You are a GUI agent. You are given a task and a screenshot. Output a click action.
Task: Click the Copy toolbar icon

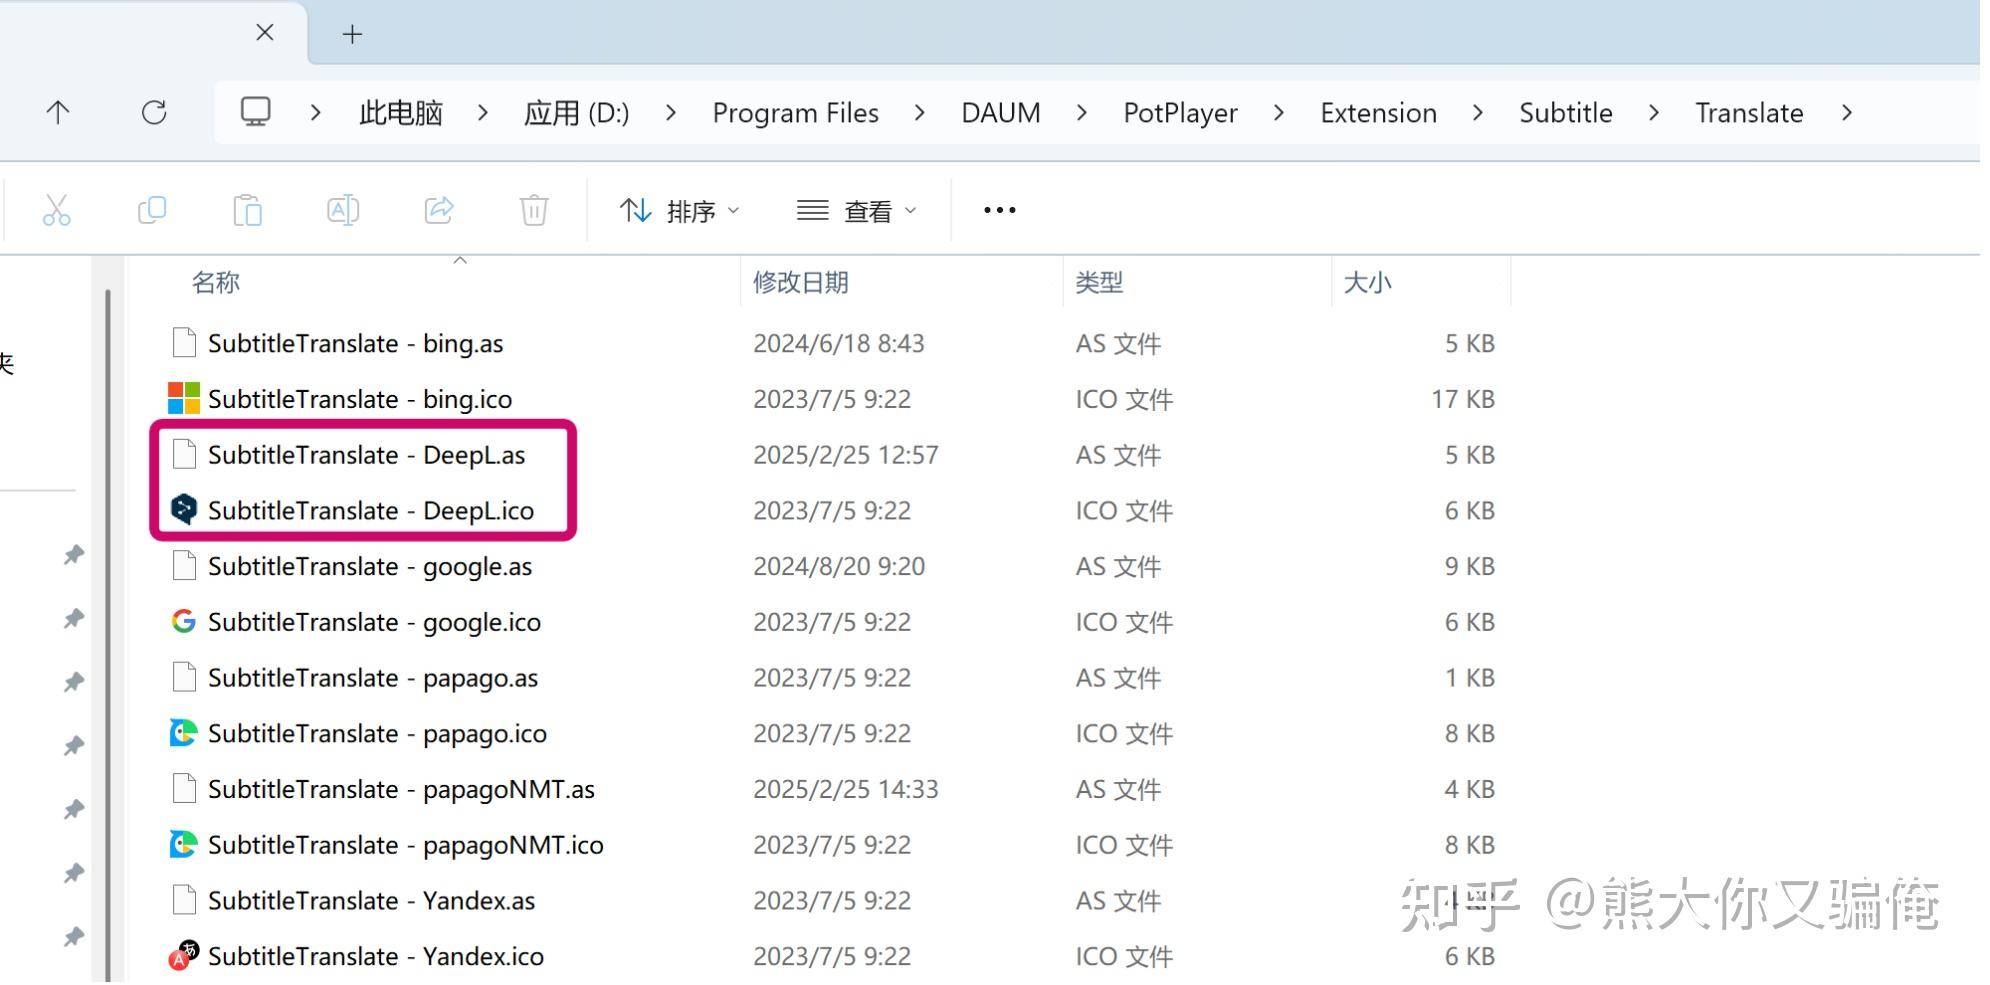[x=152, y=210]
